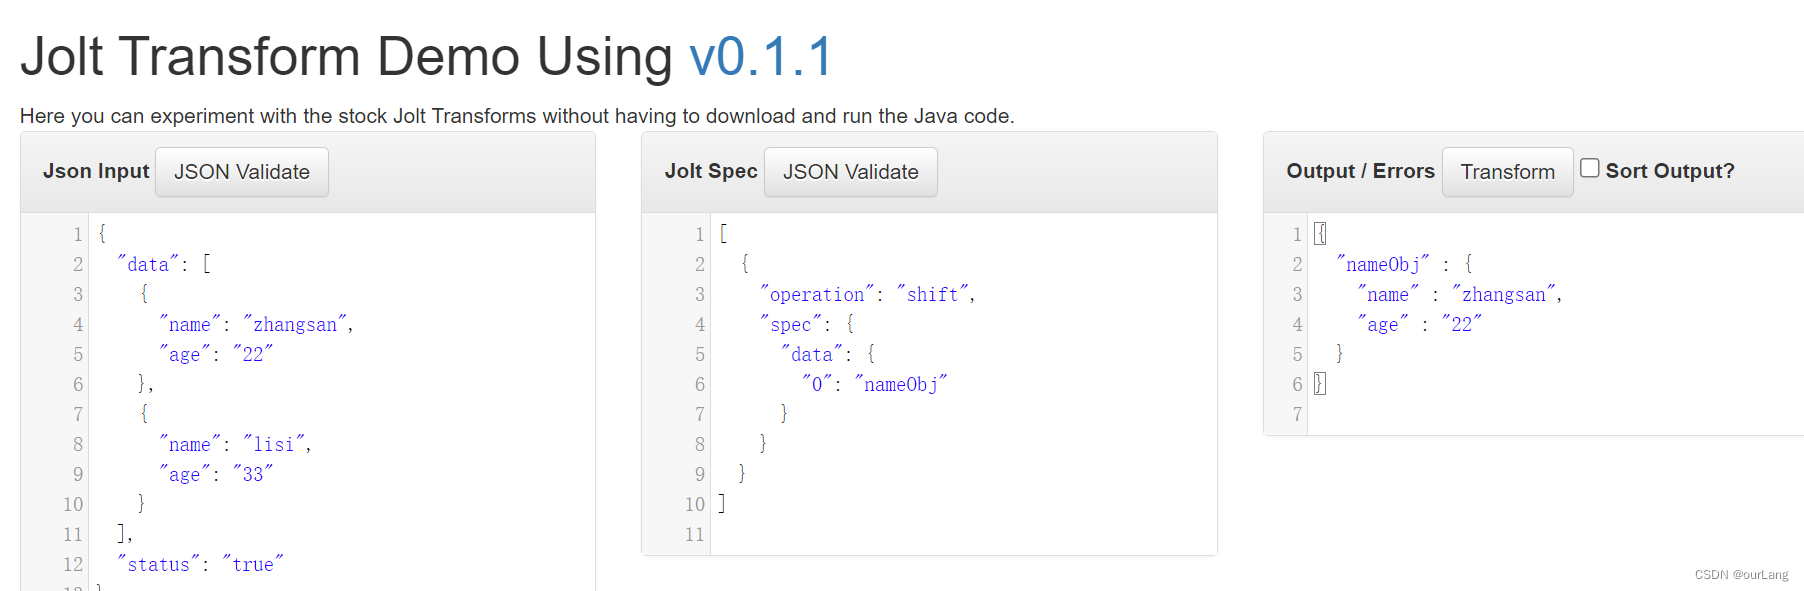The image size is (1804, 591).
Task: Click line number 12 in Json Input gutter
Action: pos(73,564)
